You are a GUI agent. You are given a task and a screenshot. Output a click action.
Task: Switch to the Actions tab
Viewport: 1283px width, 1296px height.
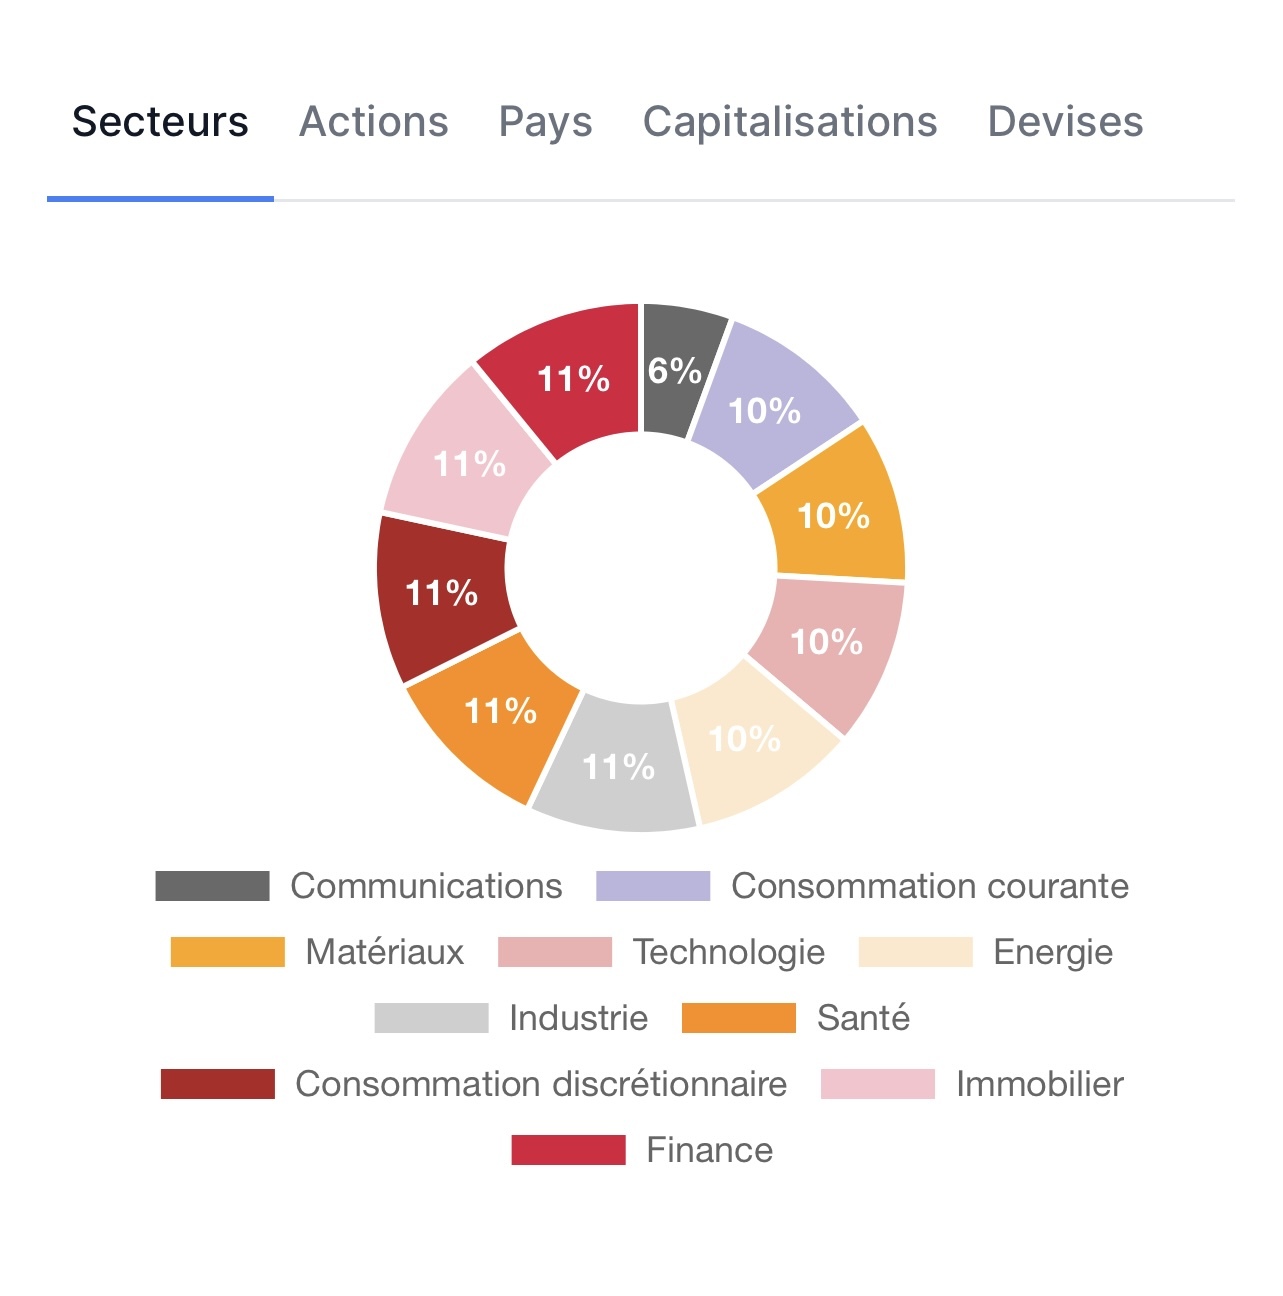point(373,122)
